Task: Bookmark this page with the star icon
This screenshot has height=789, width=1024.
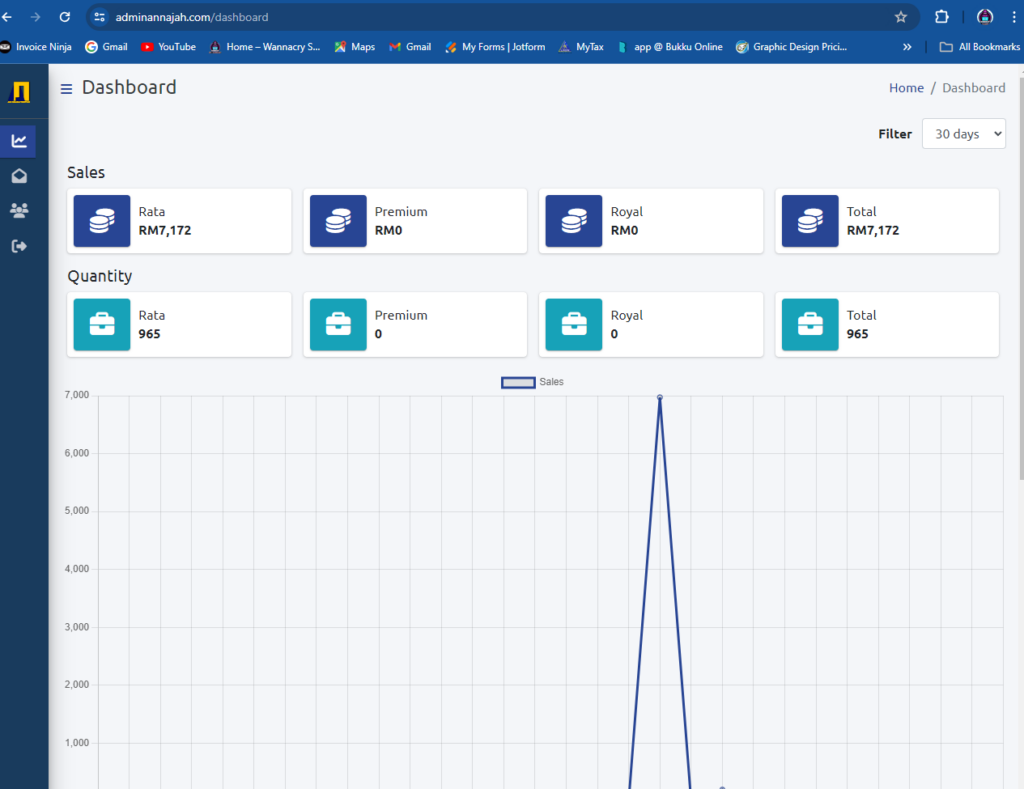Action: [901, 17]
